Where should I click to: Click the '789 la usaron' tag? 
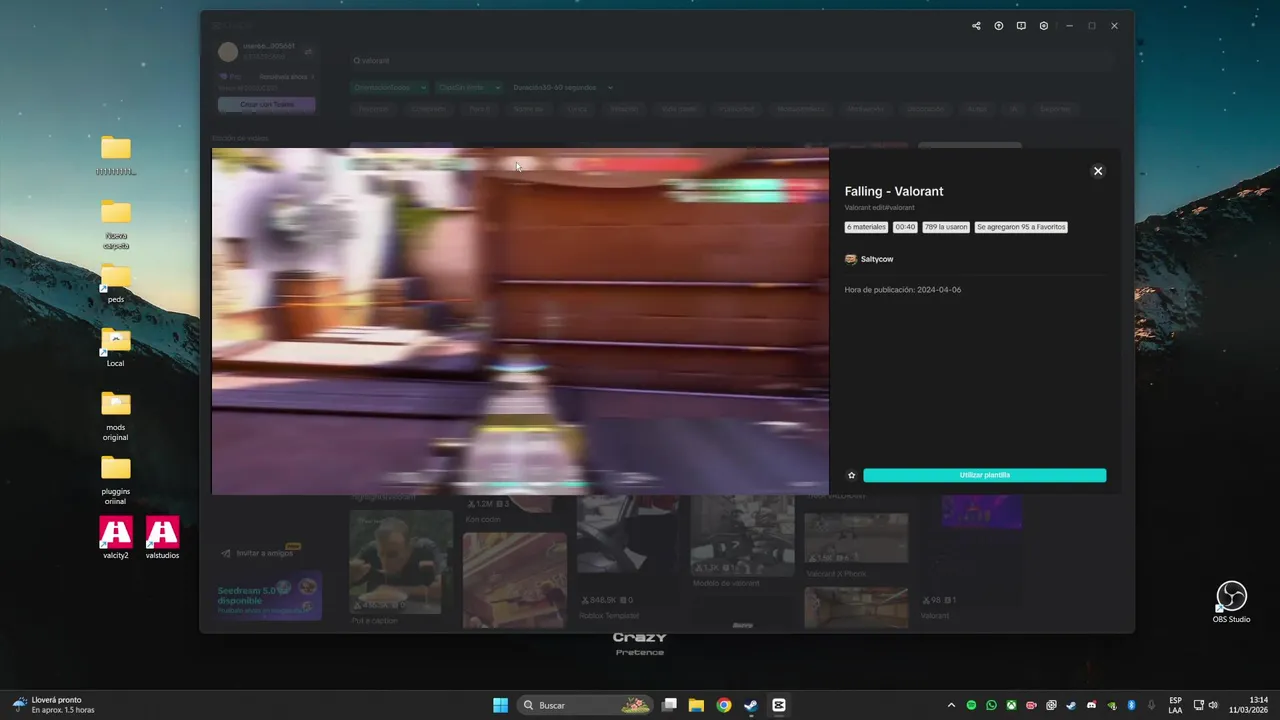pos(946,227)
